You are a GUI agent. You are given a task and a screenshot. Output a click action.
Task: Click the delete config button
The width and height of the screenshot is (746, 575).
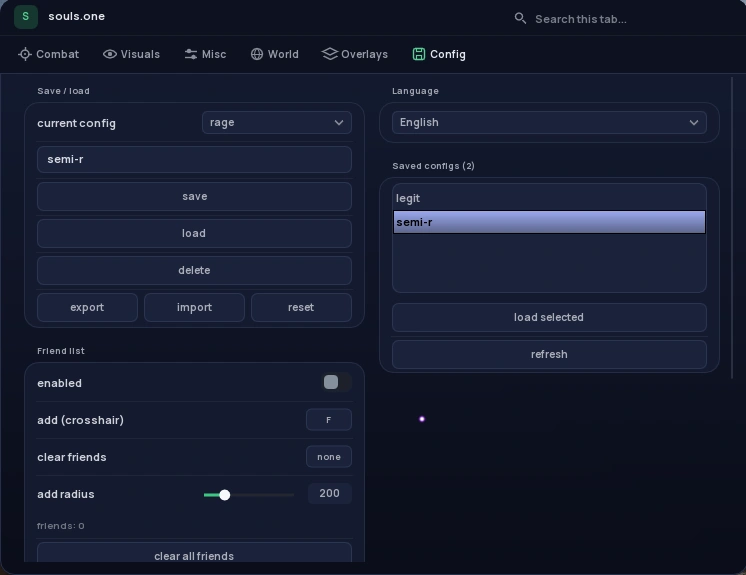pyautogui.click(x=195, y=271)
